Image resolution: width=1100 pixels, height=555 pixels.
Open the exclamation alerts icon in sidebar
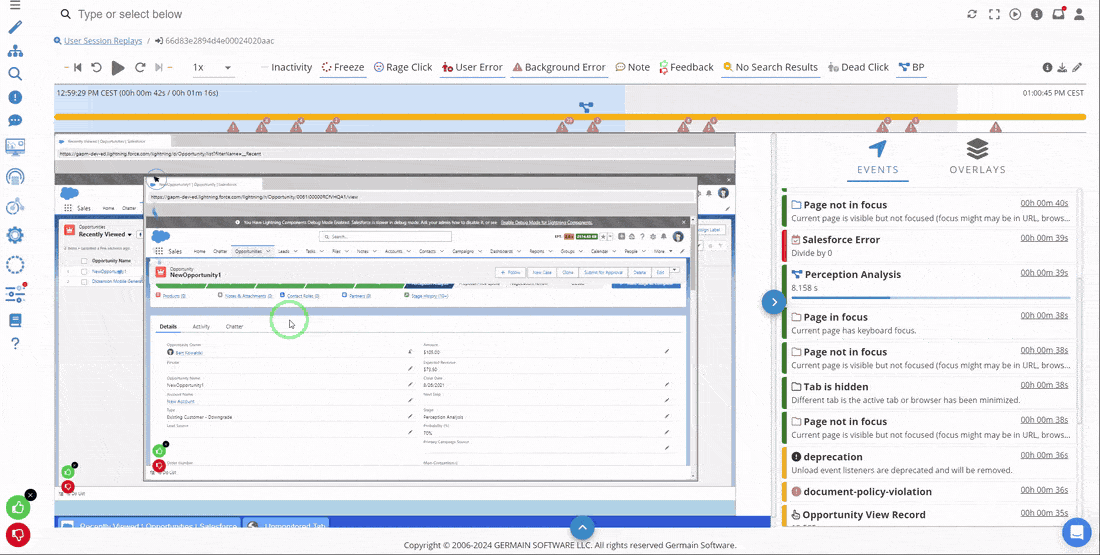[15, 98]
